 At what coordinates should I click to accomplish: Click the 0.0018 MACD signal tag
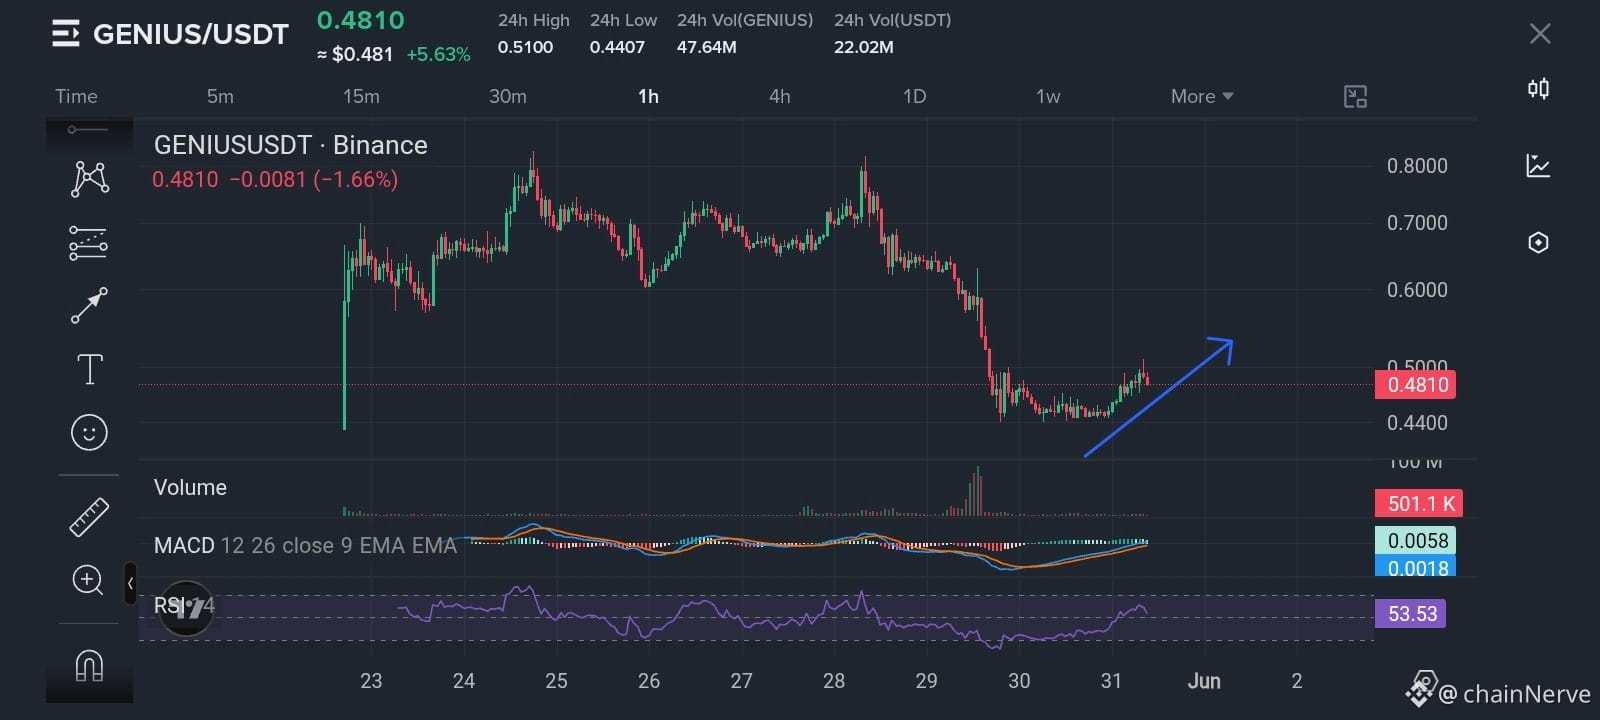click(x=1416, y=567)
